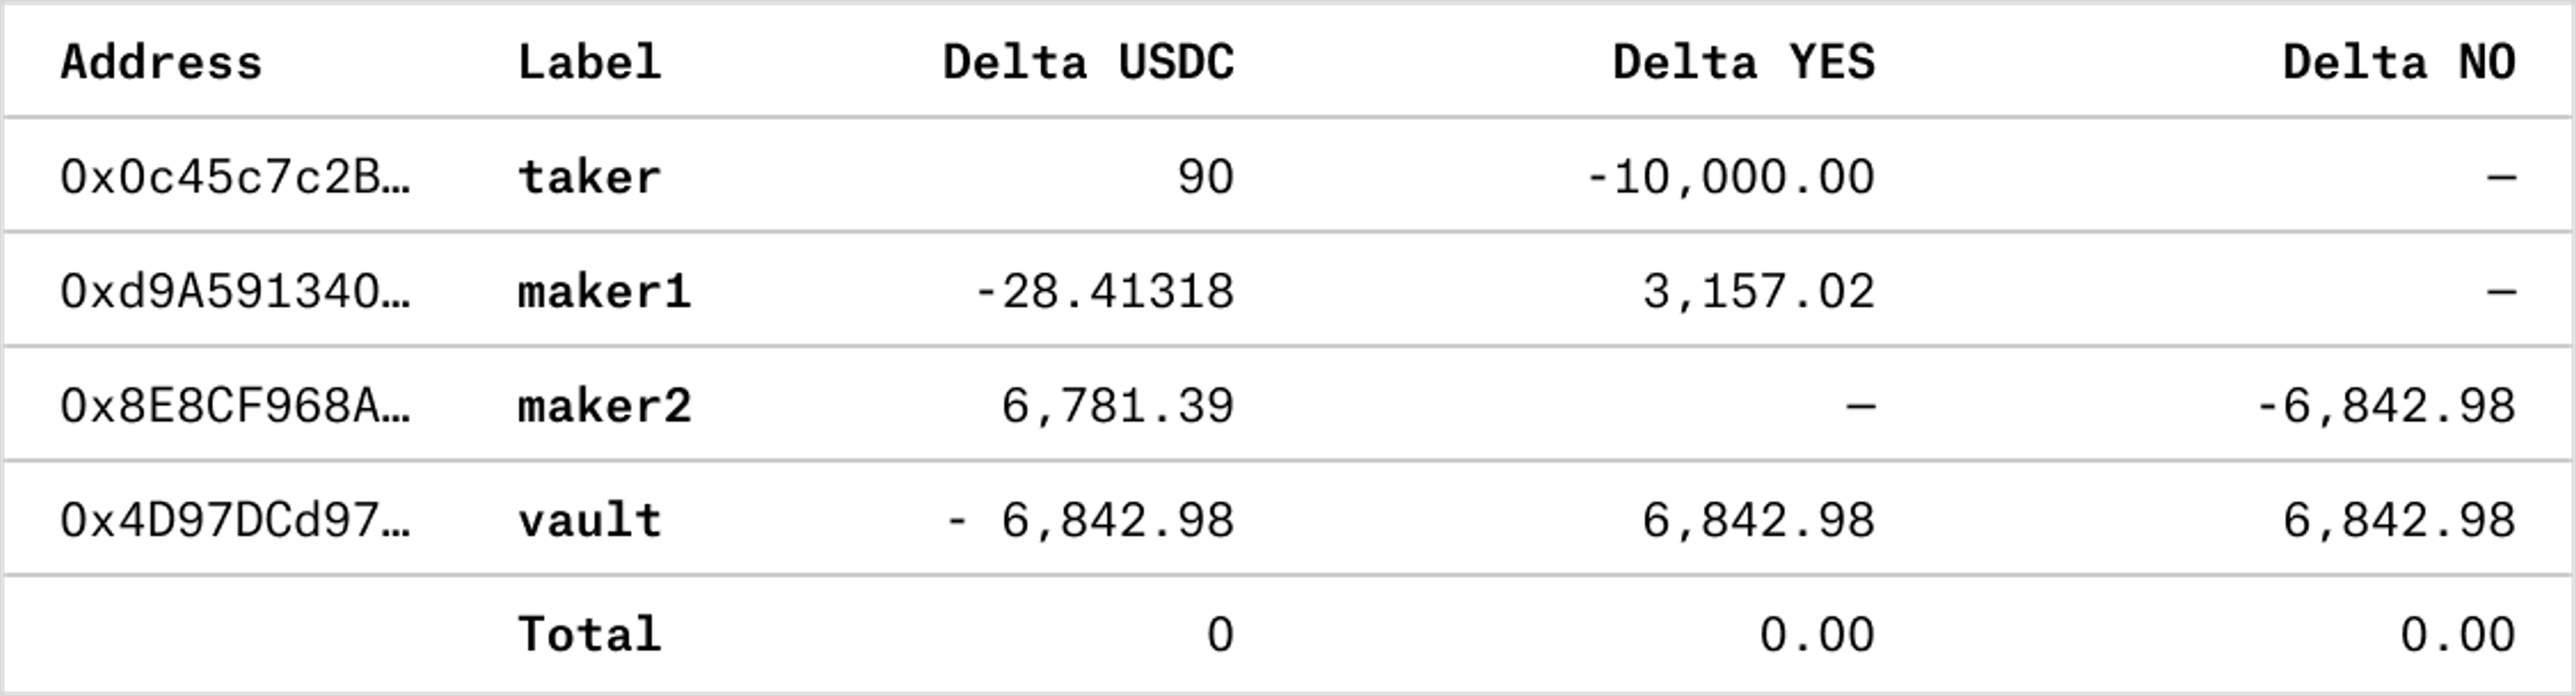Click the taker label
This screenshot has width=2576, height=696.
[589, 178]
